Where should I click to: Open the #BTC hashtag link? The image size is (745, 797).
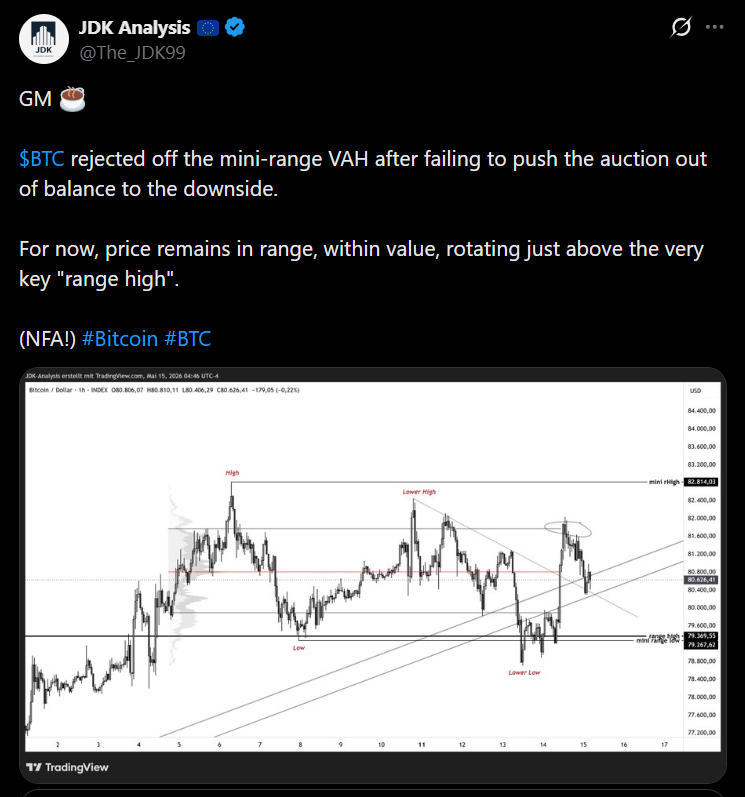(188, 339)
